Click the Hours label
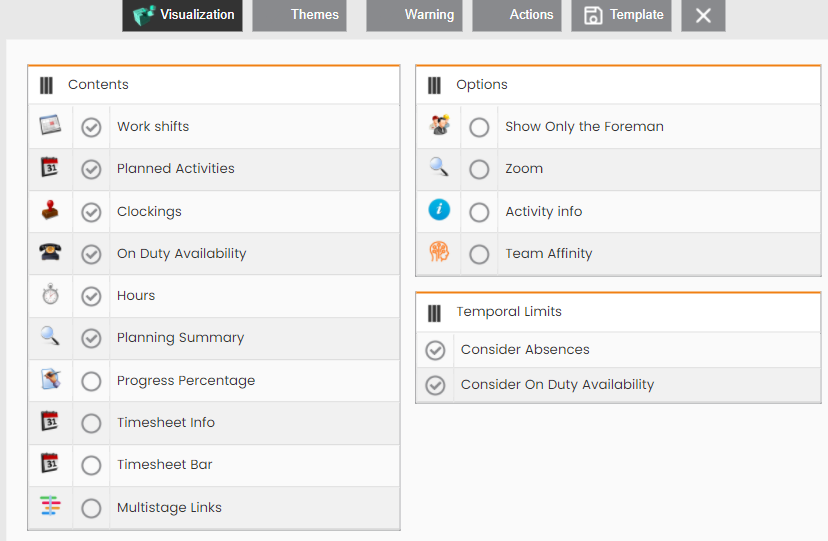The height and width of the screenshot is (541, 828). [136, 296]
